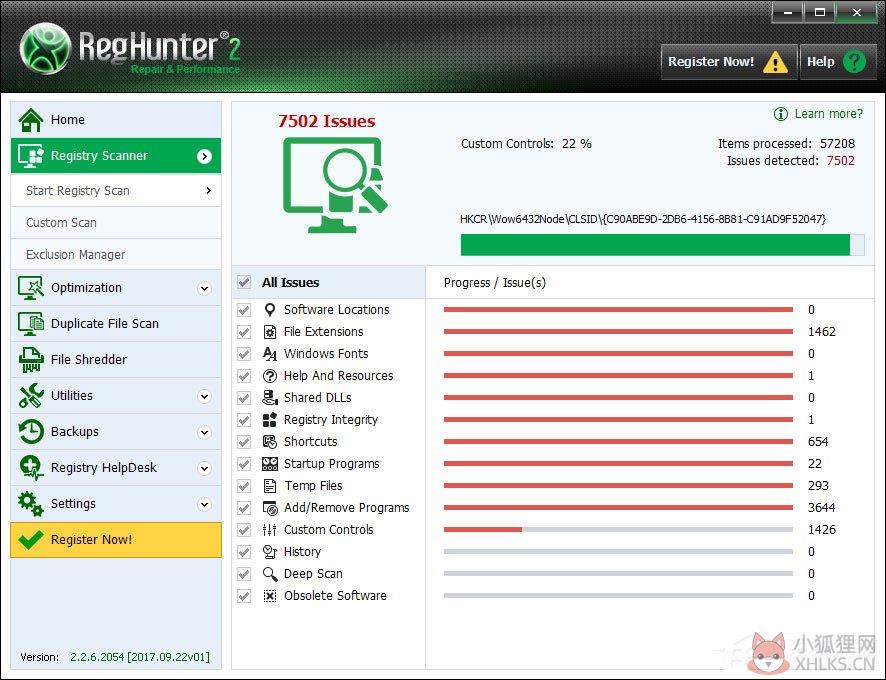
Task: Expand the Utilities section arrow
Action: [205, 396]
